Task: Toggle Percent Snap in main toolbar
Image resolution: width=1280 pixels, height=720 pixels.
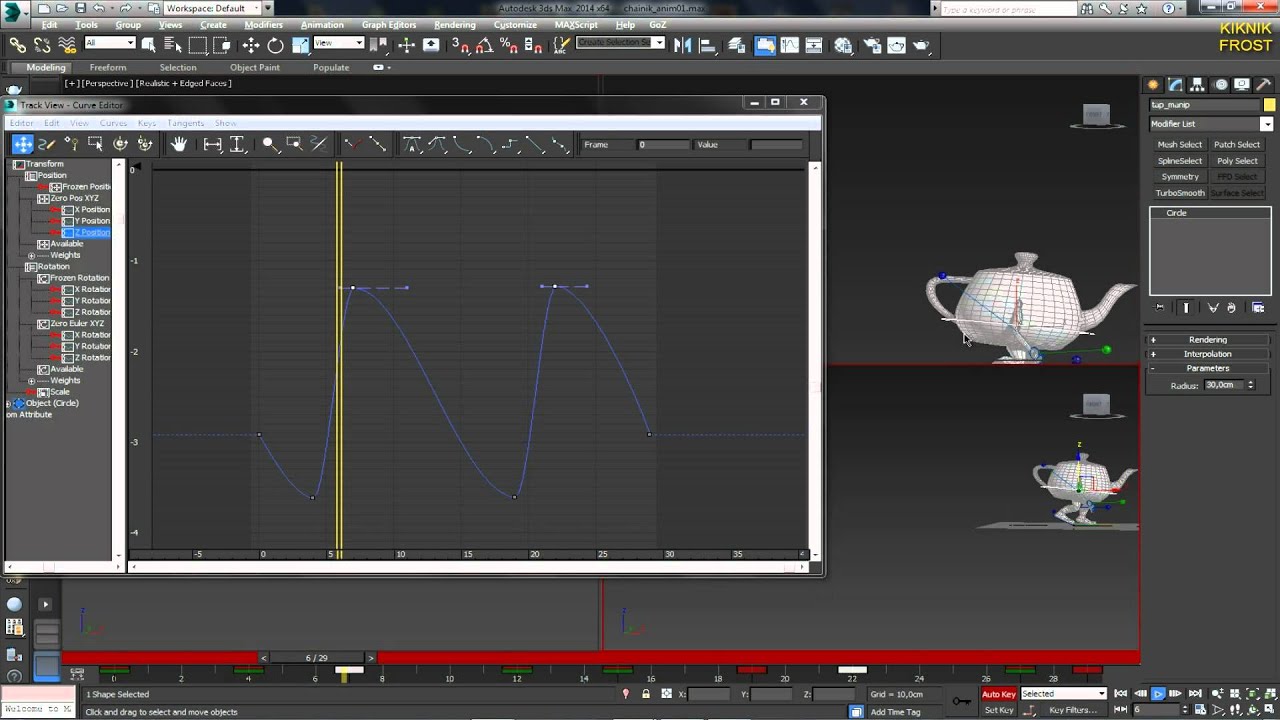Action: 508,45
